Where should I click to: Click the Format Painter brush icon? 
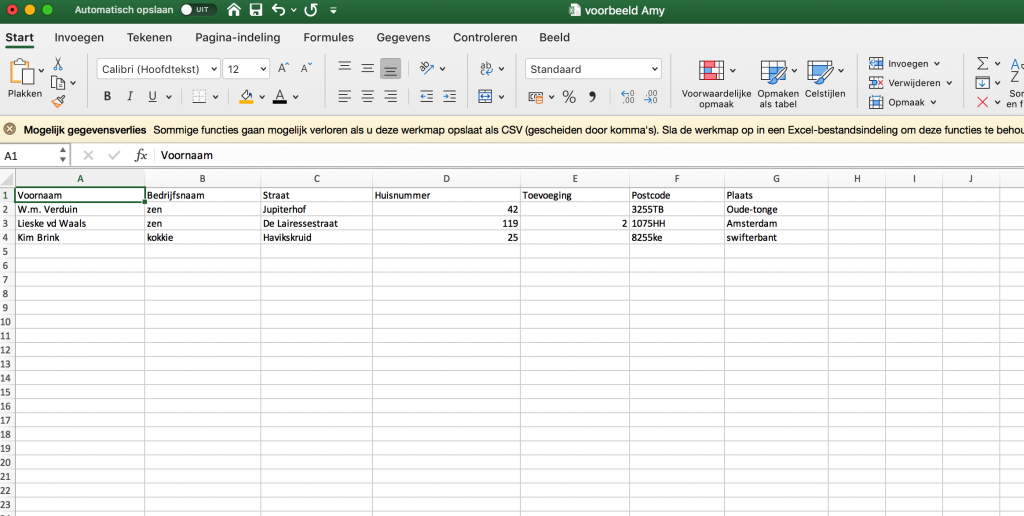[58, 100]
